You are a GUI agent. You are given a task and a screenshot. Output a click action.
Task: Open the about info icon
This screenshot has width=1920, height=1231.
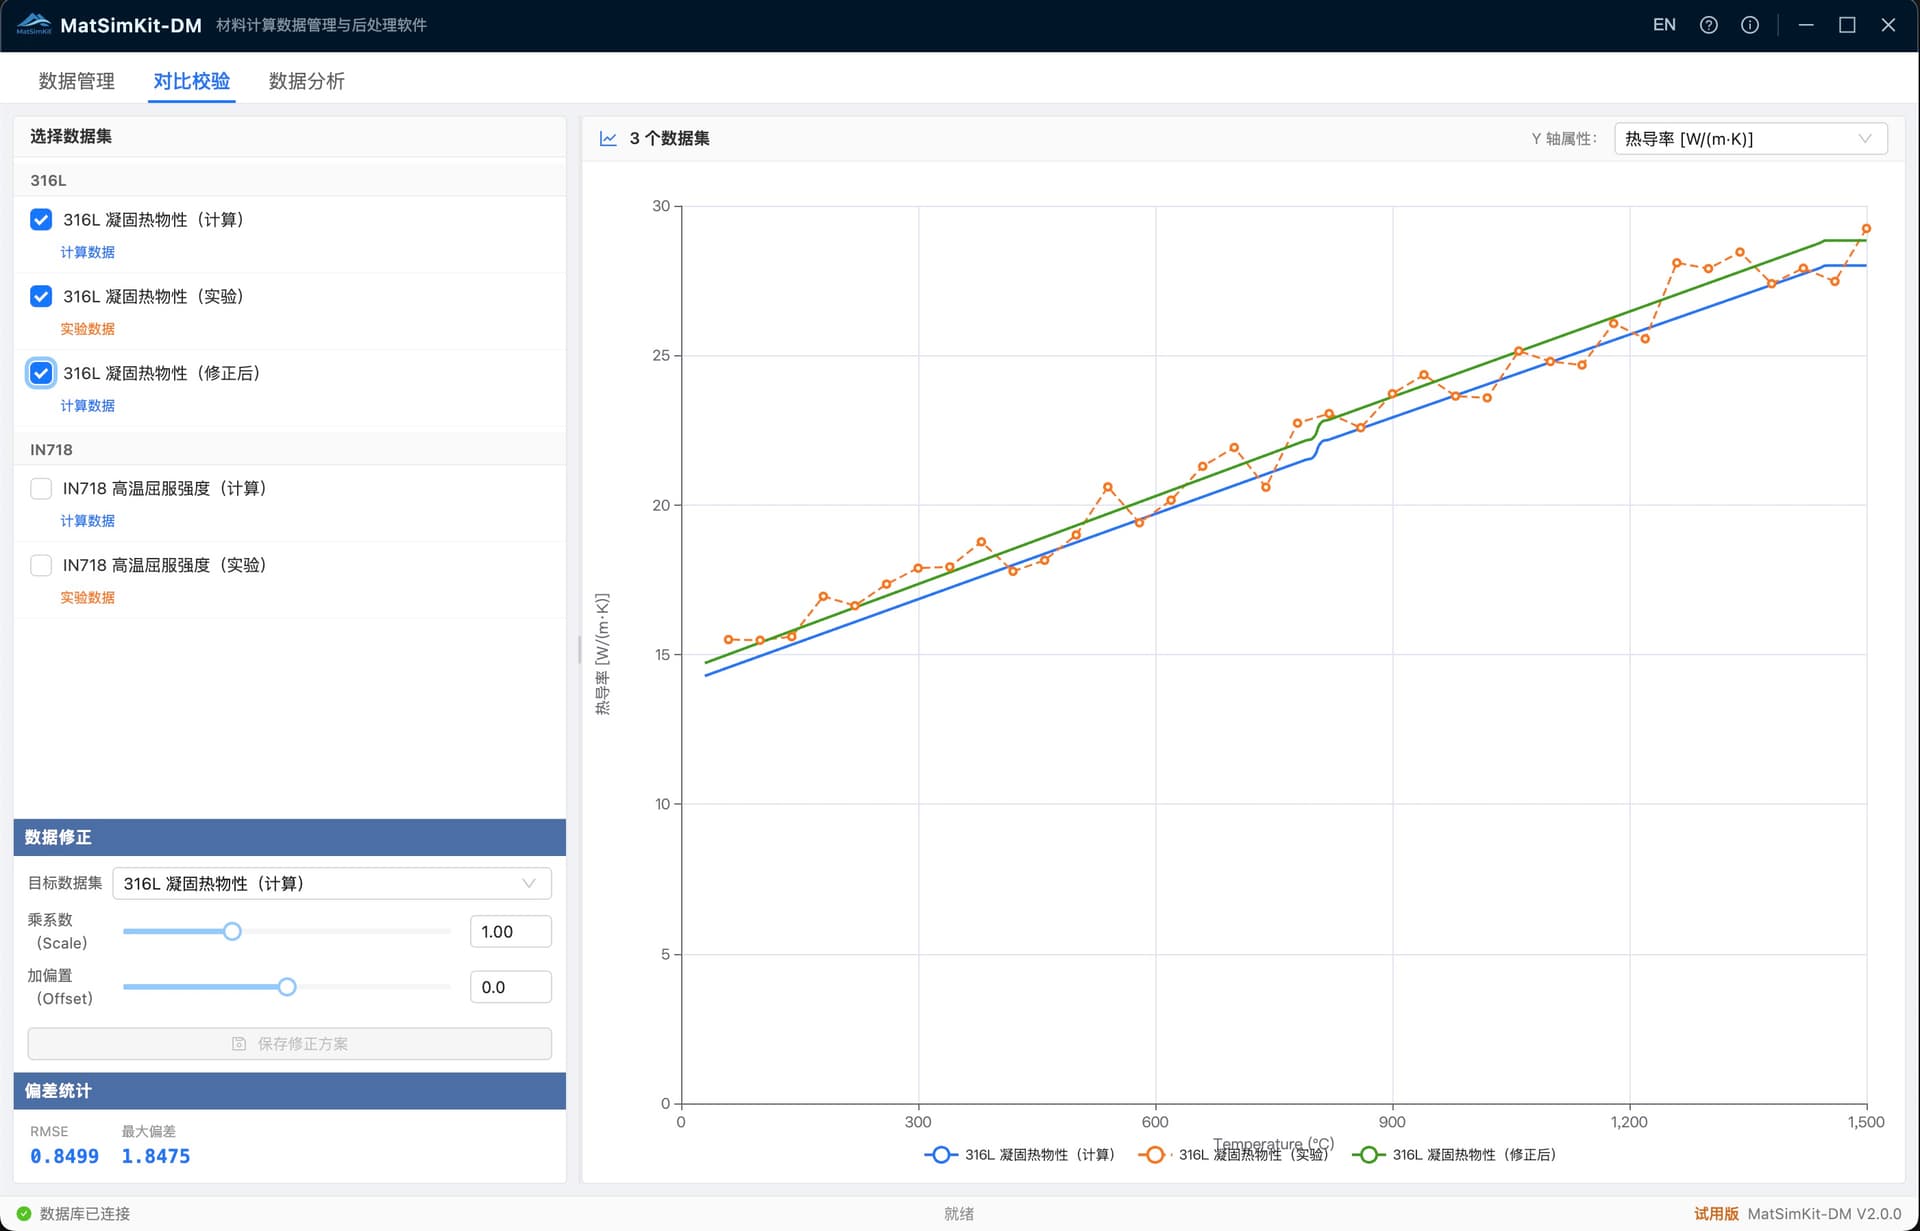point(1749,25)
